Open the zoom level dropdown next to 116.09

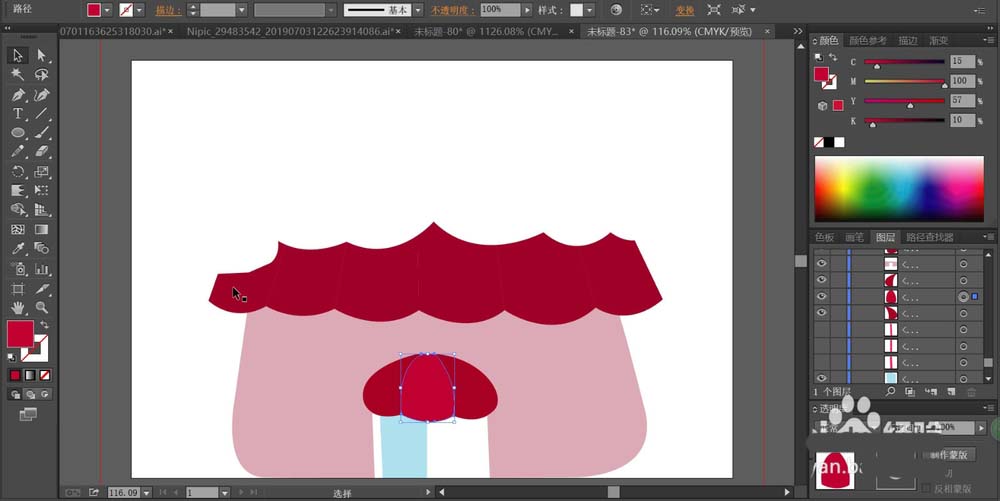tap(147, 493)
